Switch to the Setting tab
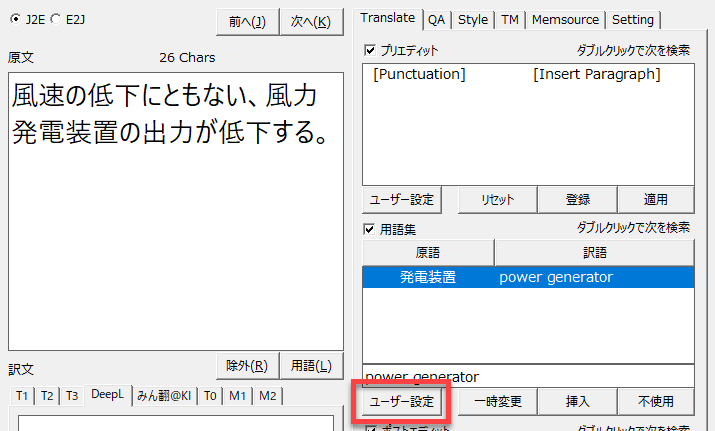 pyautogui.click(x=632, y=19)
